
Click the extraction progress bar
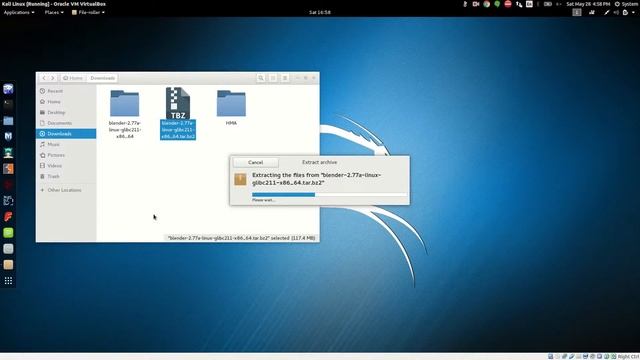(x=329, y=195)
